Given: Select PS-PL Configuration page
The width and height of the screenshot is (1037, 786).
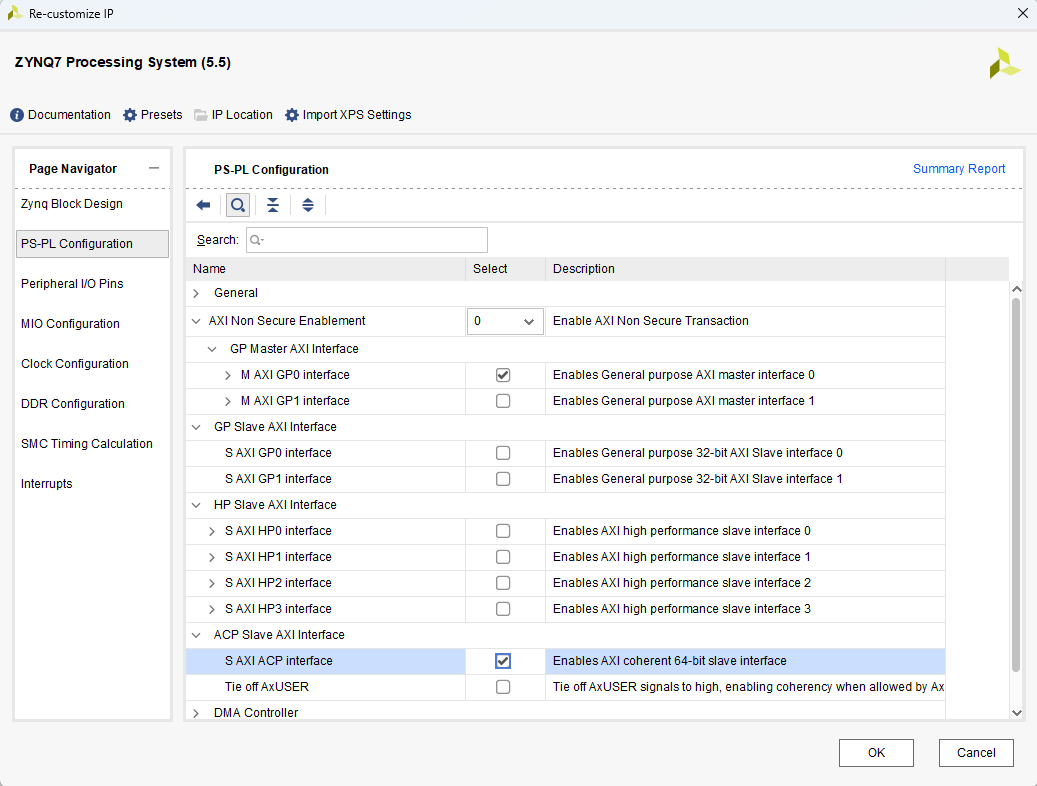Looking at the screenshot, I should (92, 243).
